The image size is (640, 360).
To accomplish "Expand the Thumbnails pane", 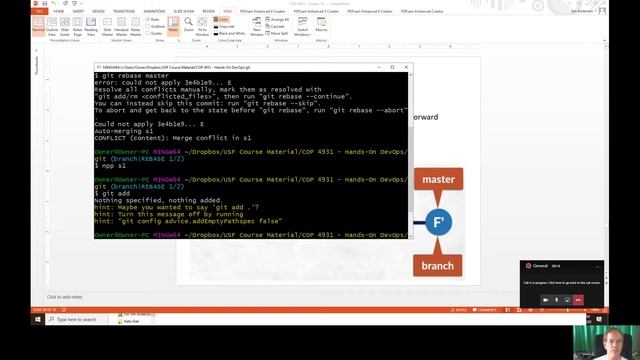I will [x=36, y=51].
